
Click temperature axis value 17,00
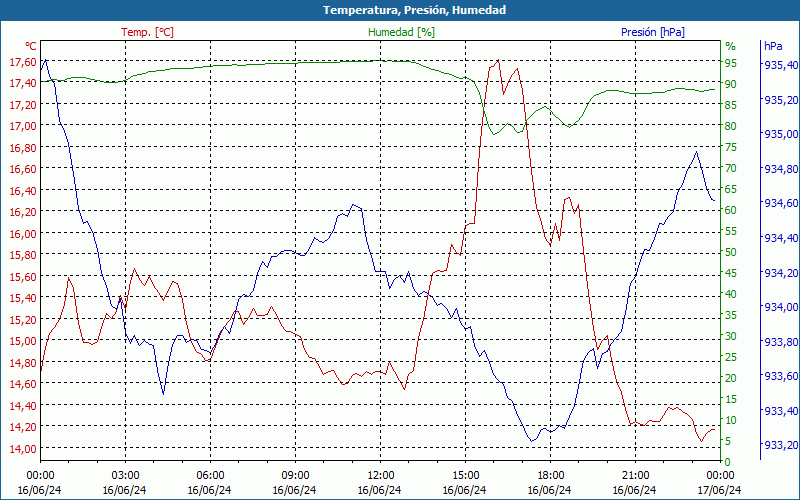pos(23,126)
